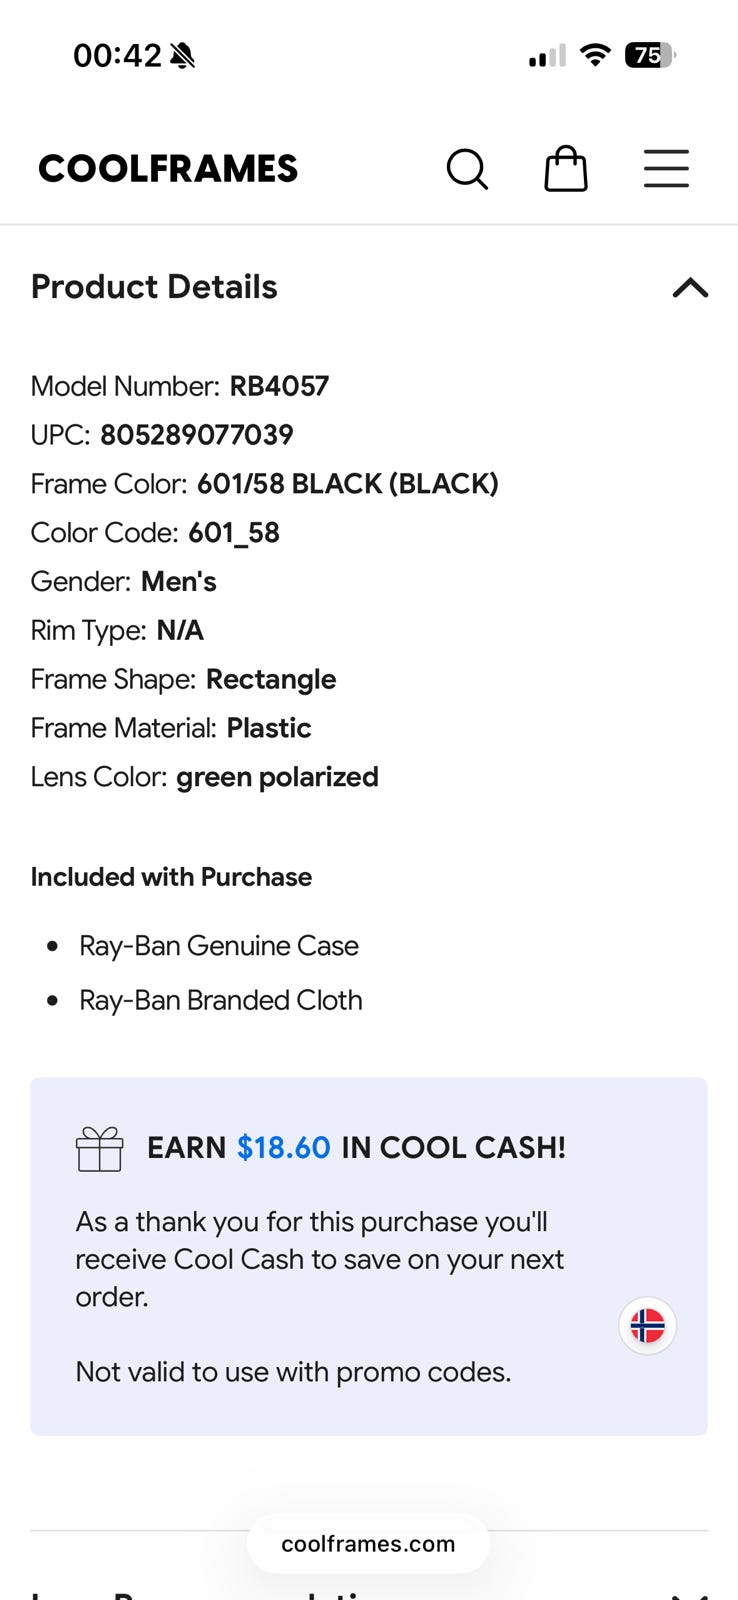
Task: Go home via the COOLFRAMES logo
Action: coord(168,169)
